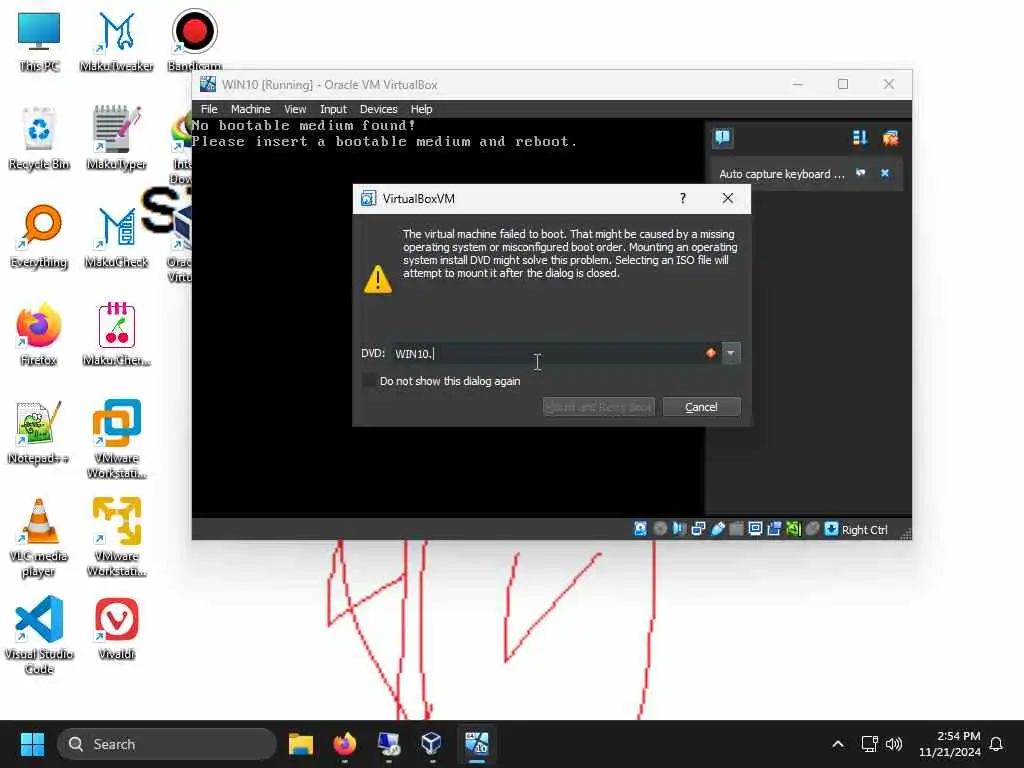Click the Mount and Retry Boot button
The image size is (1024, 768).
[x=598, y=407]
